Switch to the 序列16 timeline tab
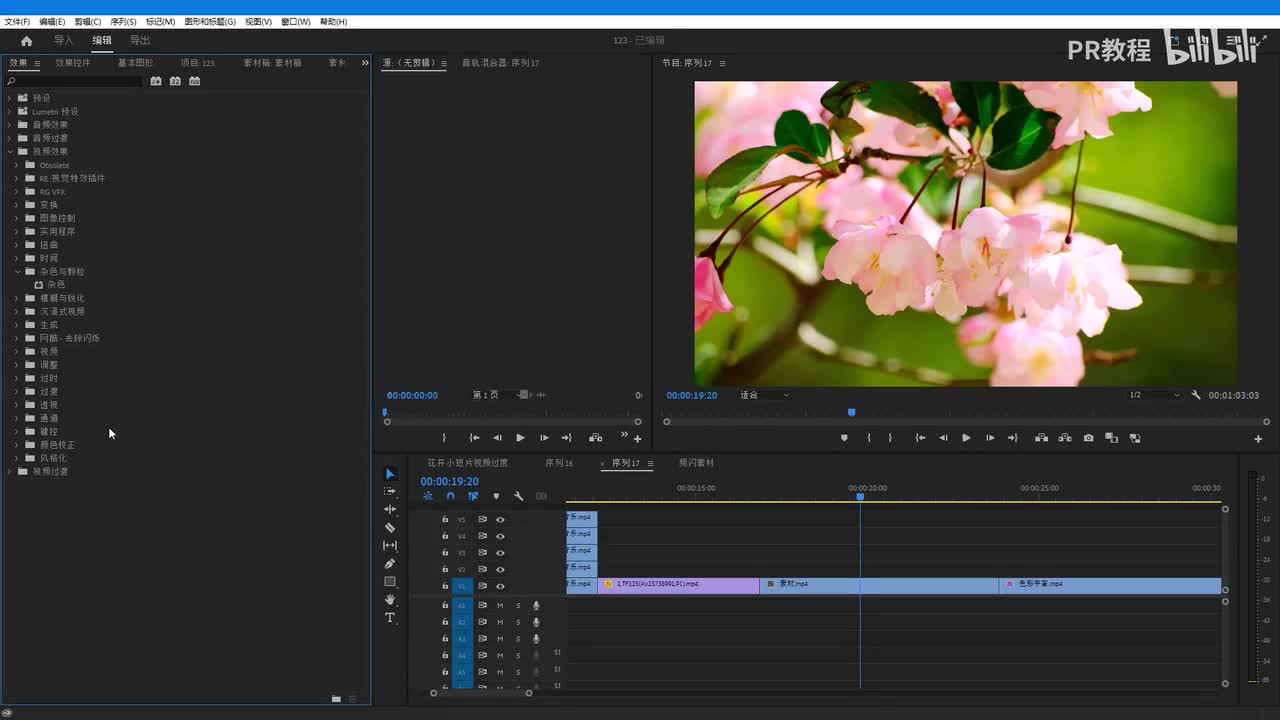This screenshot has height=720, width=1280. point(559,463)
